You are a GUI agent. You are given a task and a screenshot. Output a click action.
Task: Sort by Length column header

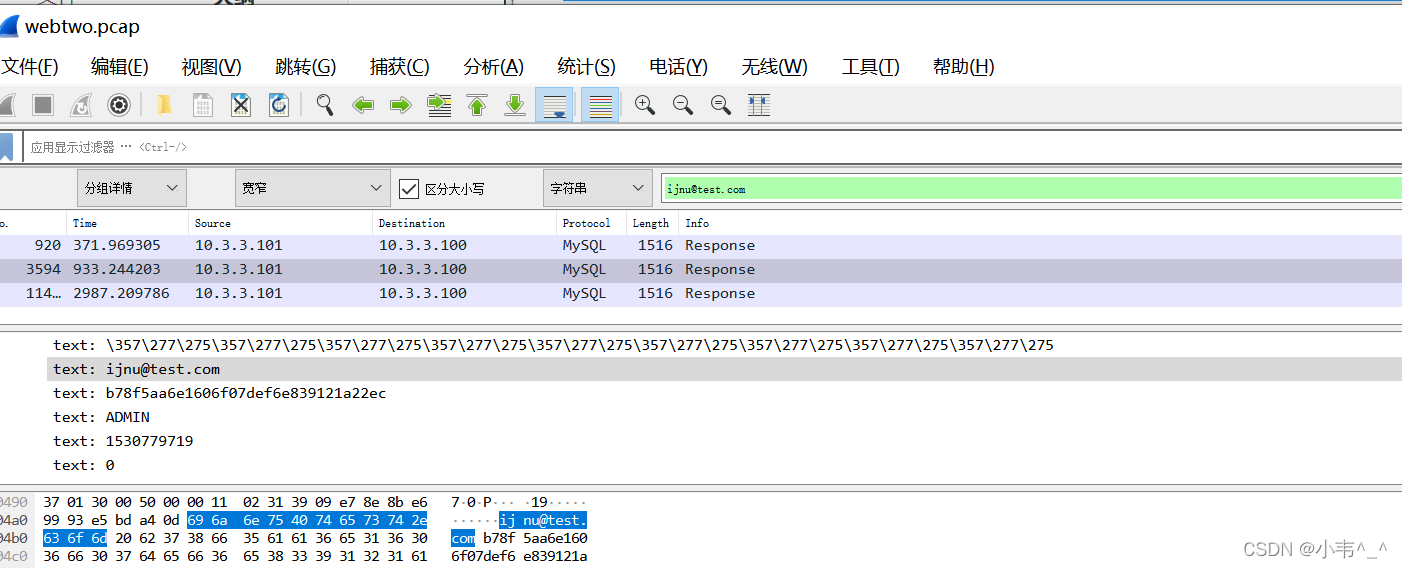(x=652, y=223)
